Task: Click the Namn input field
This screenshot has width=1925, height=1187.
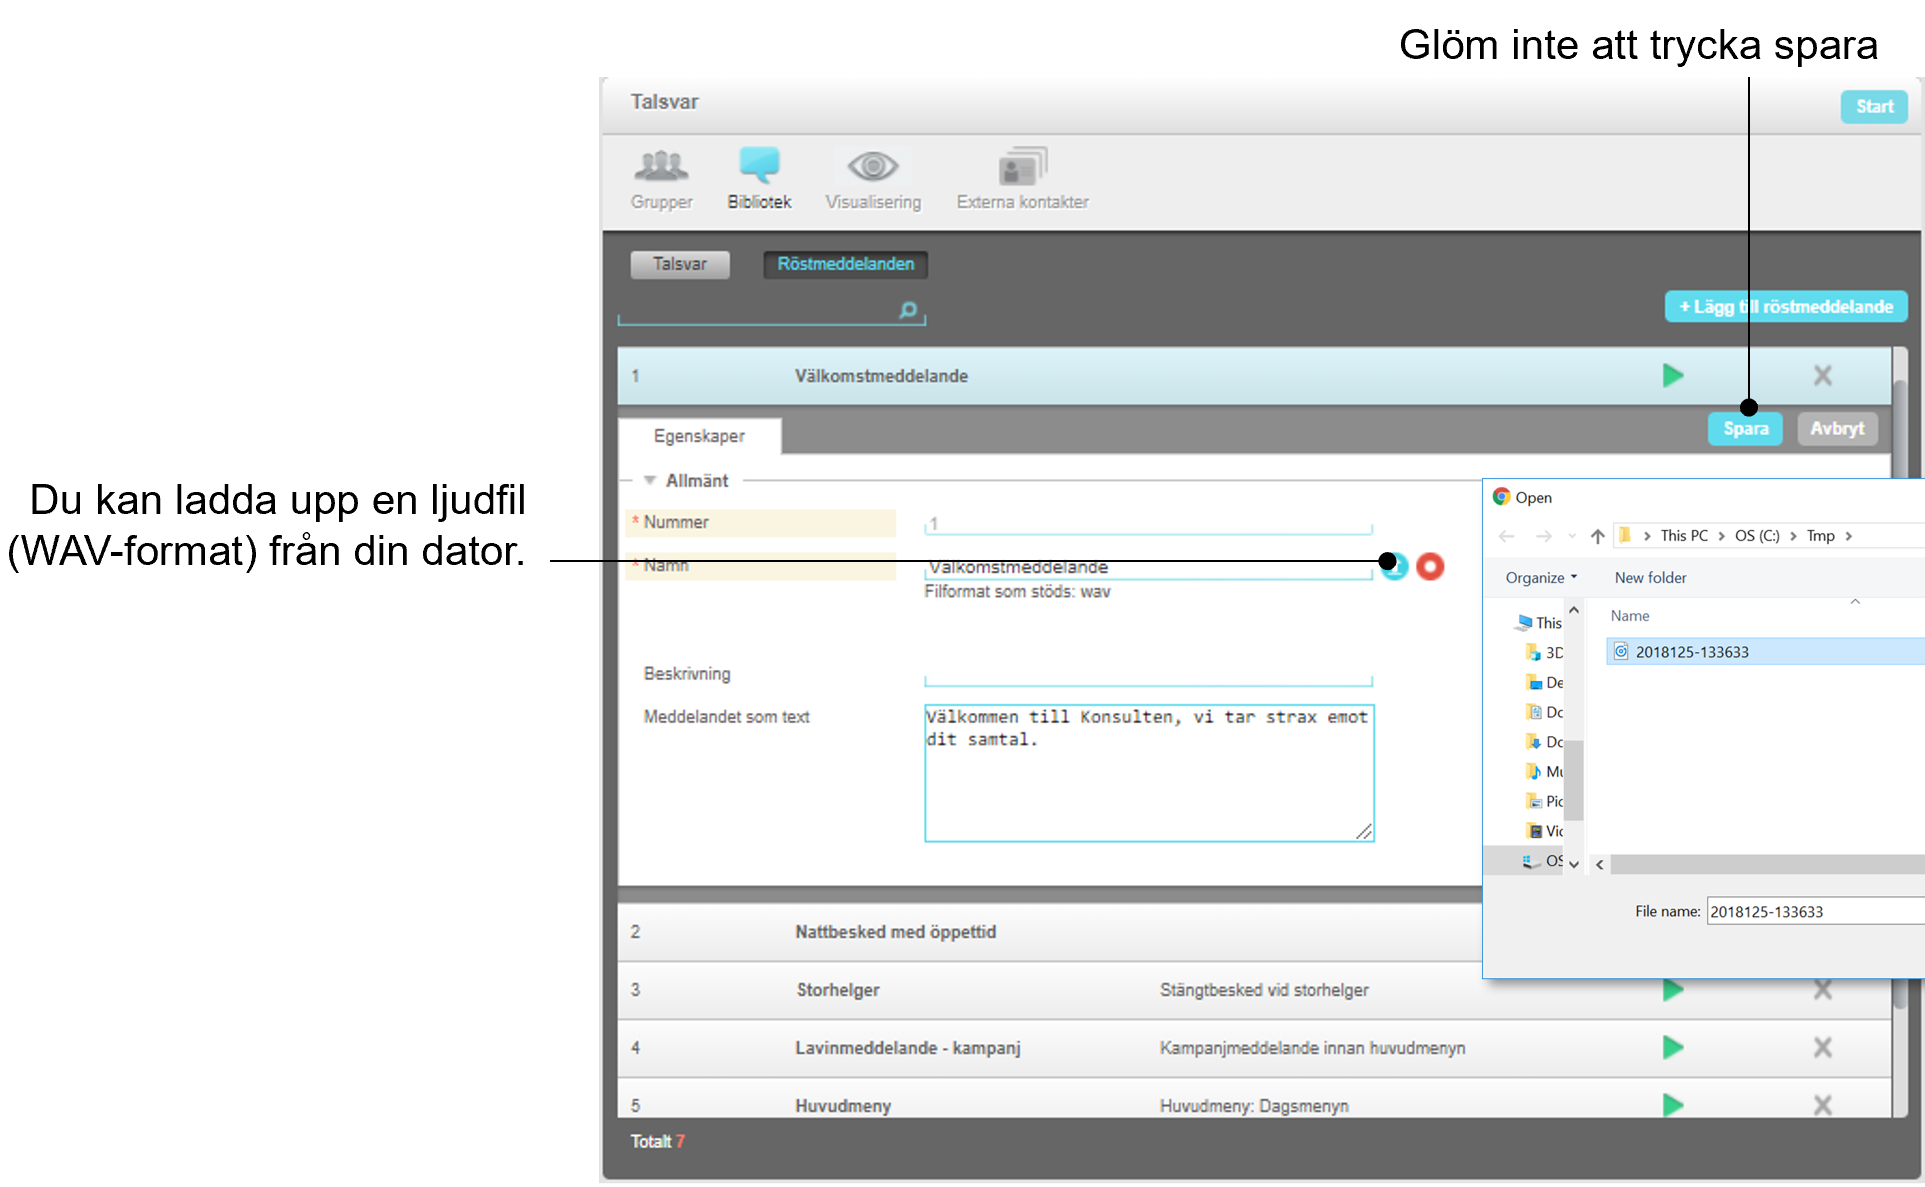Action: click(x=1148, y=567)
